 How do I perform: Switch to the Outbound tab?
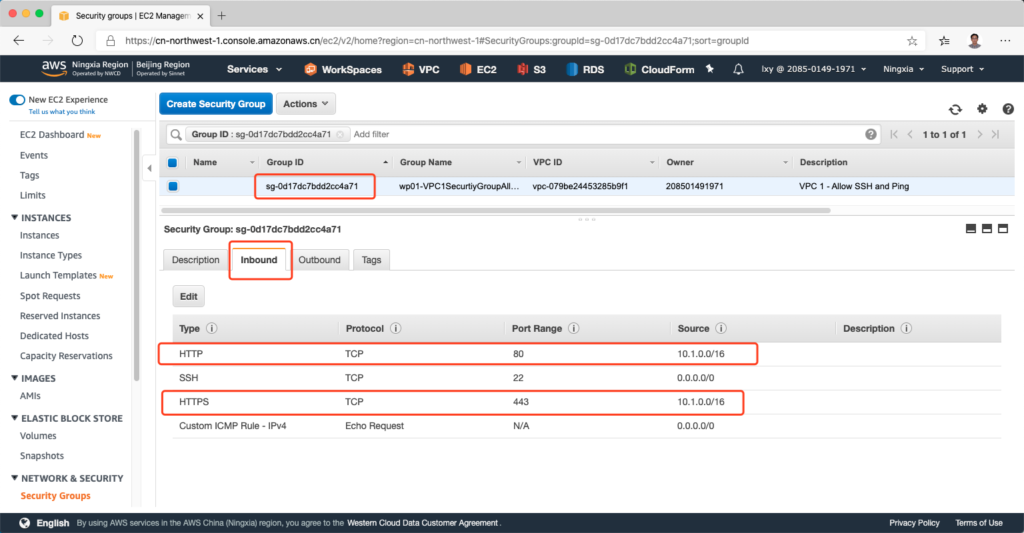319,260
